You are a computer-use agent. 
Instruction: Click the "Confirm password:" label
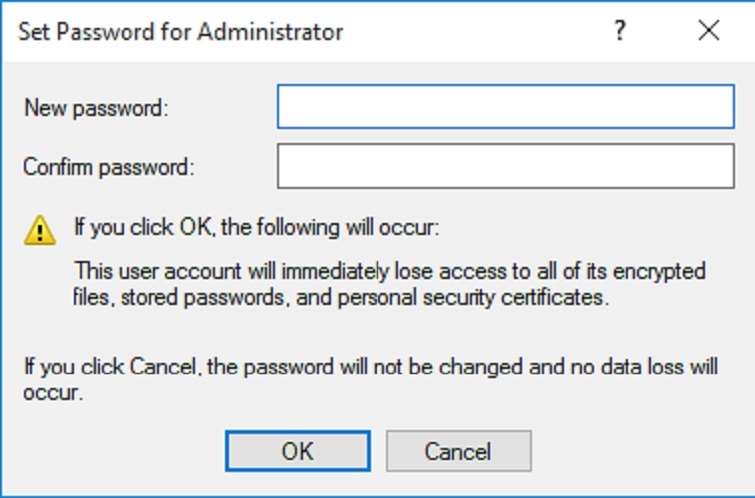108,167
